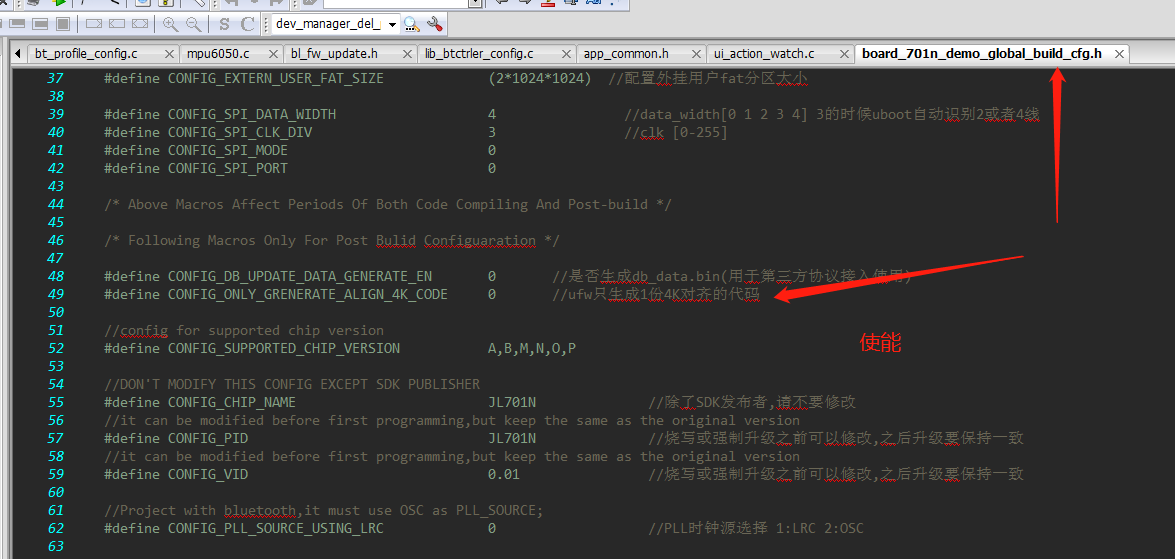The width and height of the screenshot is (1175, 559).
Task: Click the //config for supported chip version comment
Action: pyautogui.click(x=244, y=330)
